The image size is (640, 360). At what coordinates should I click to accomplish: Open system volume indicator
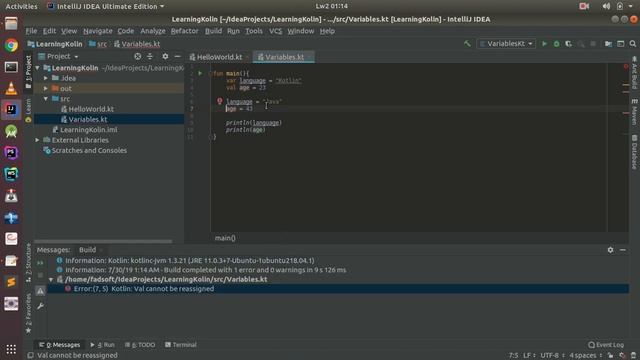(606, 6)
